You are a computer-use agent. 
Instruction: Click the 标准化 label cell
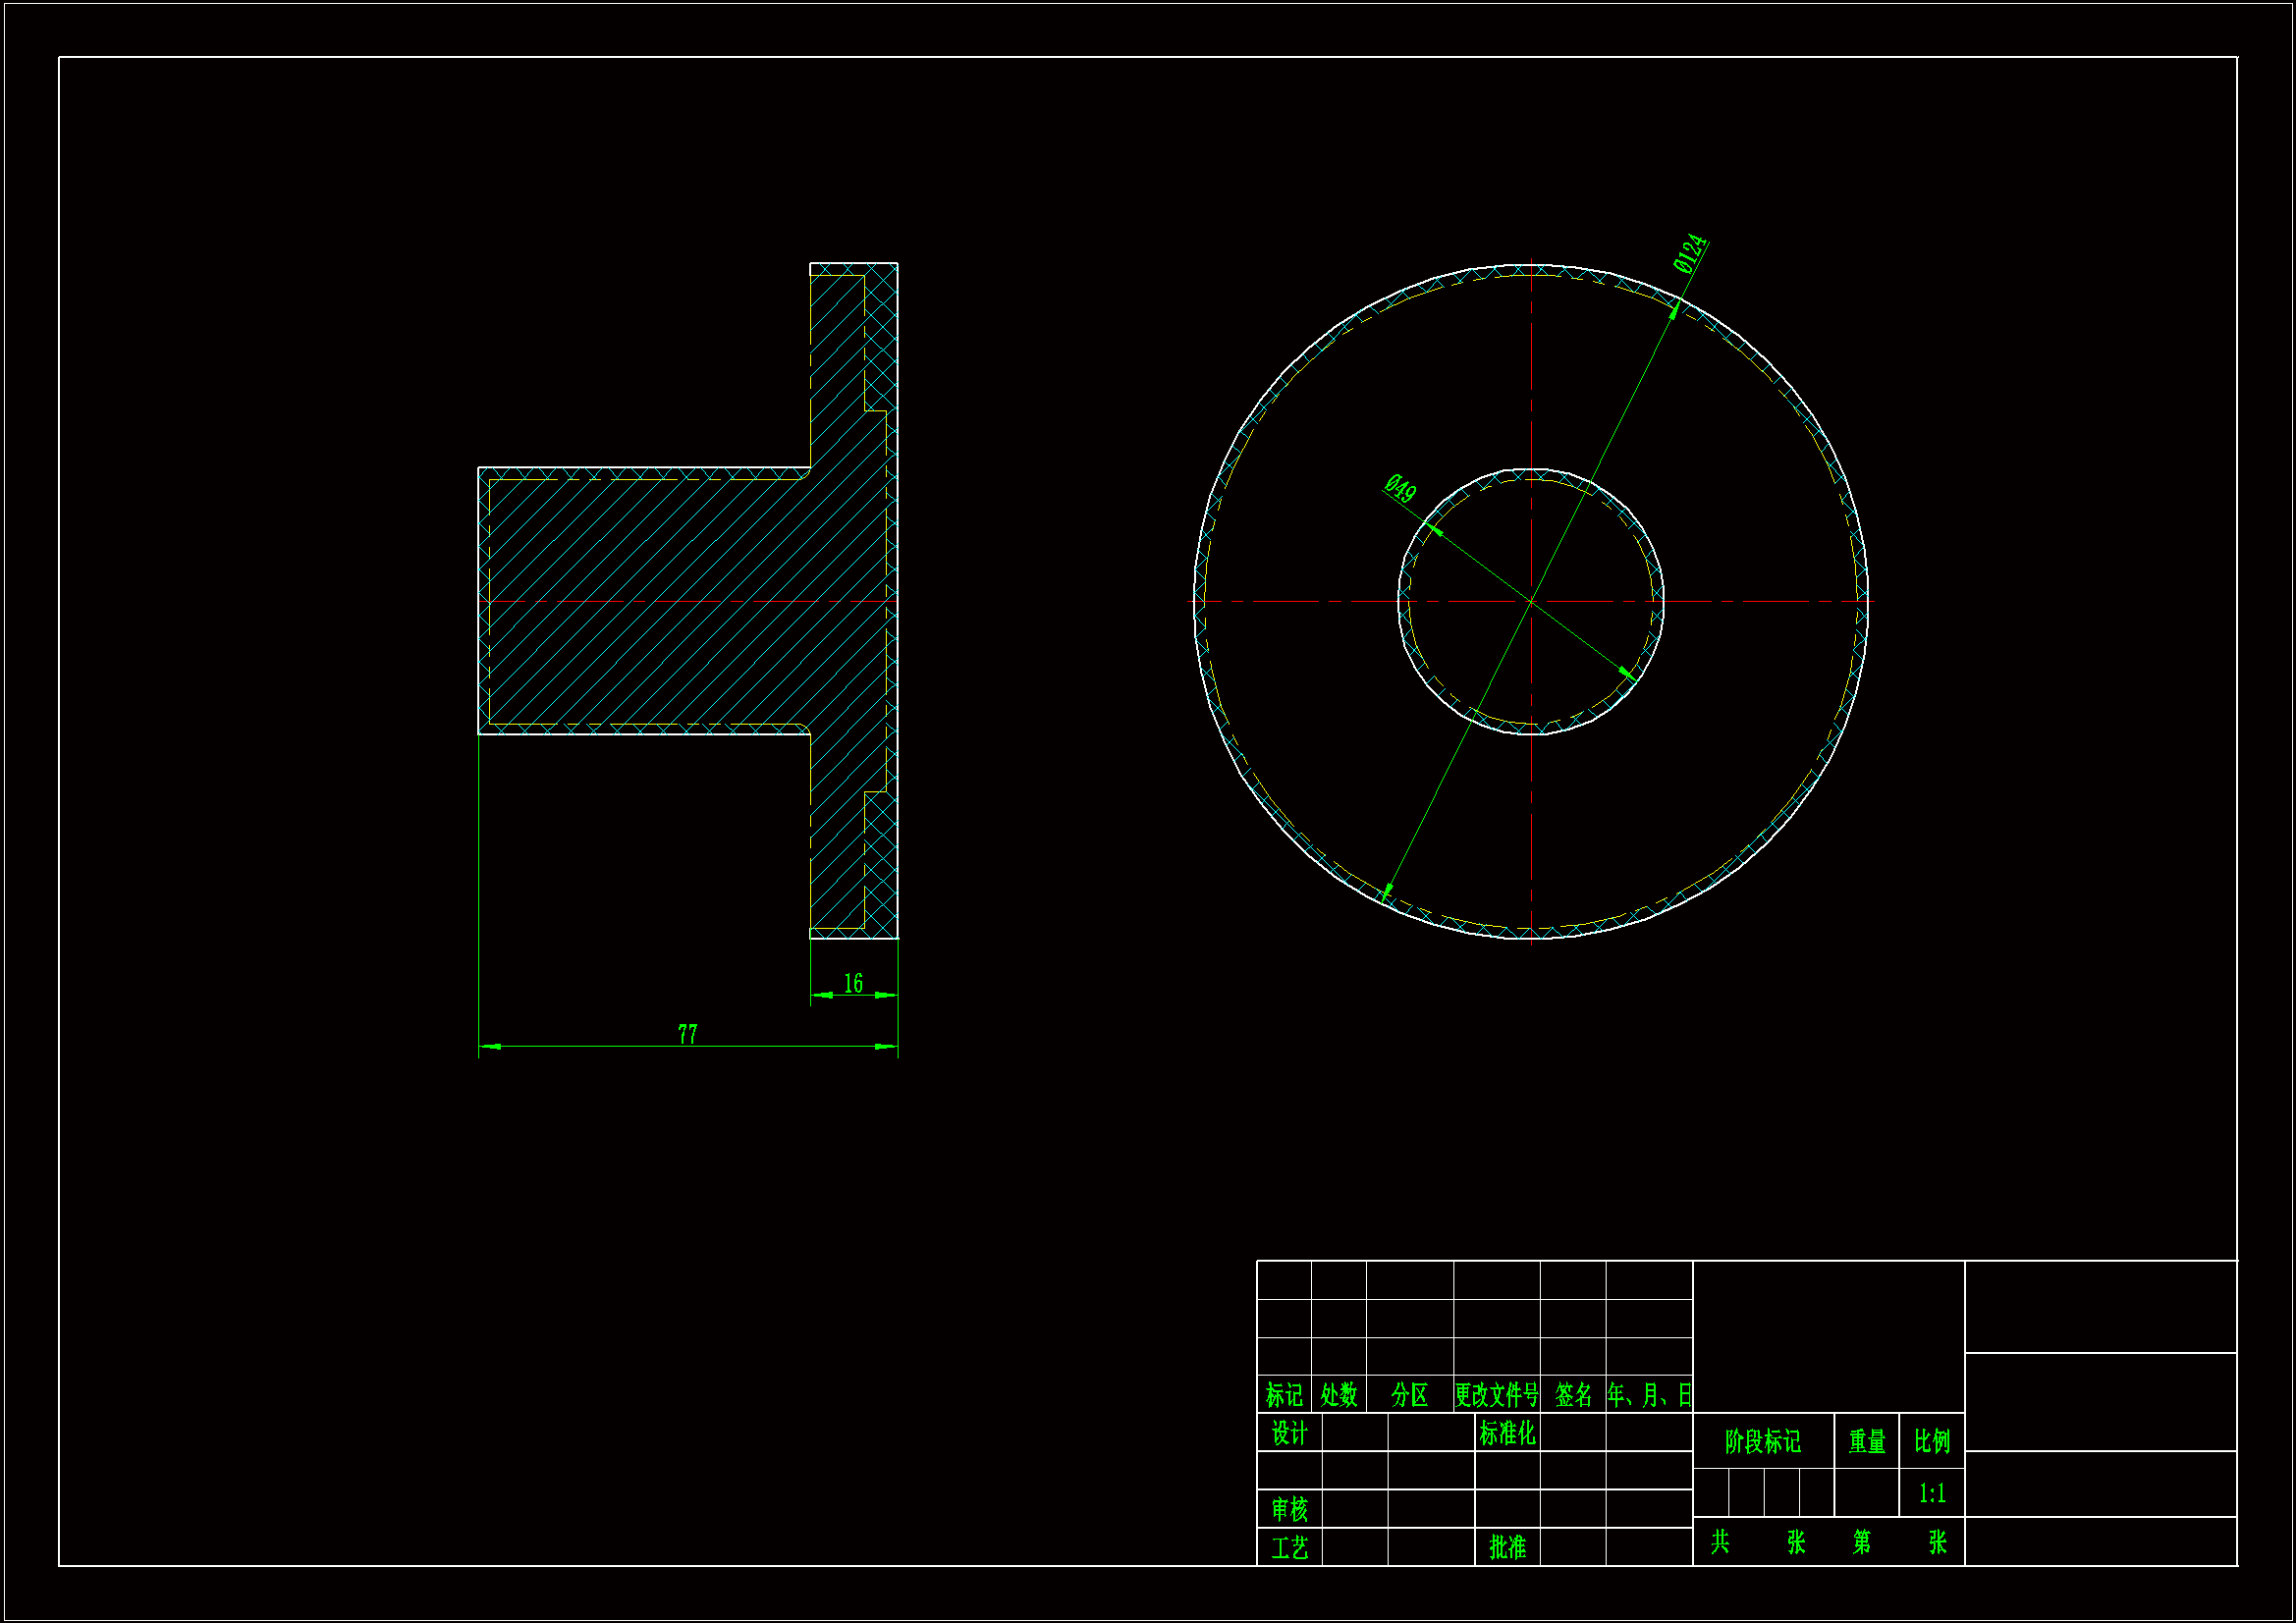coord(1507,1433)
